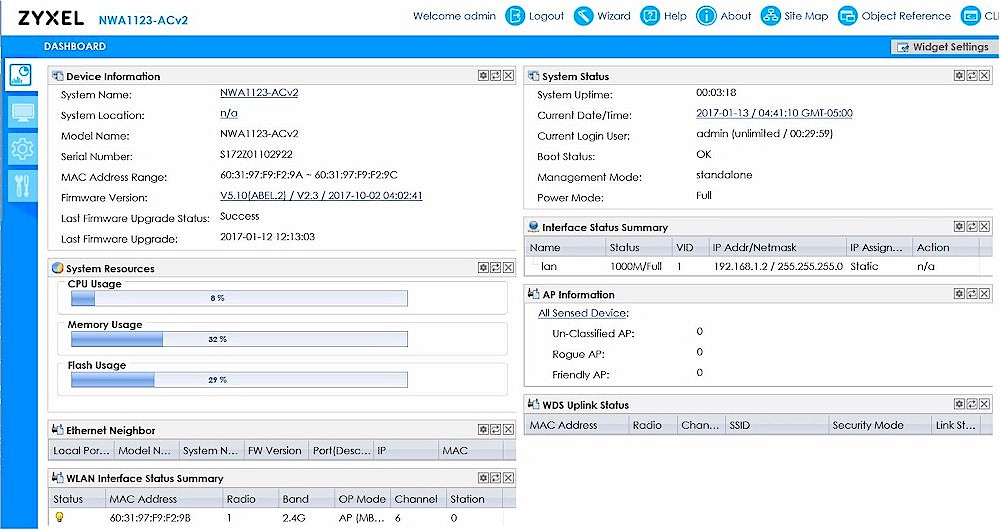This screenshot has width=1000, height=530.
Task: Click the CPU Usage progress bar
Action: click(x=239, y=298)
